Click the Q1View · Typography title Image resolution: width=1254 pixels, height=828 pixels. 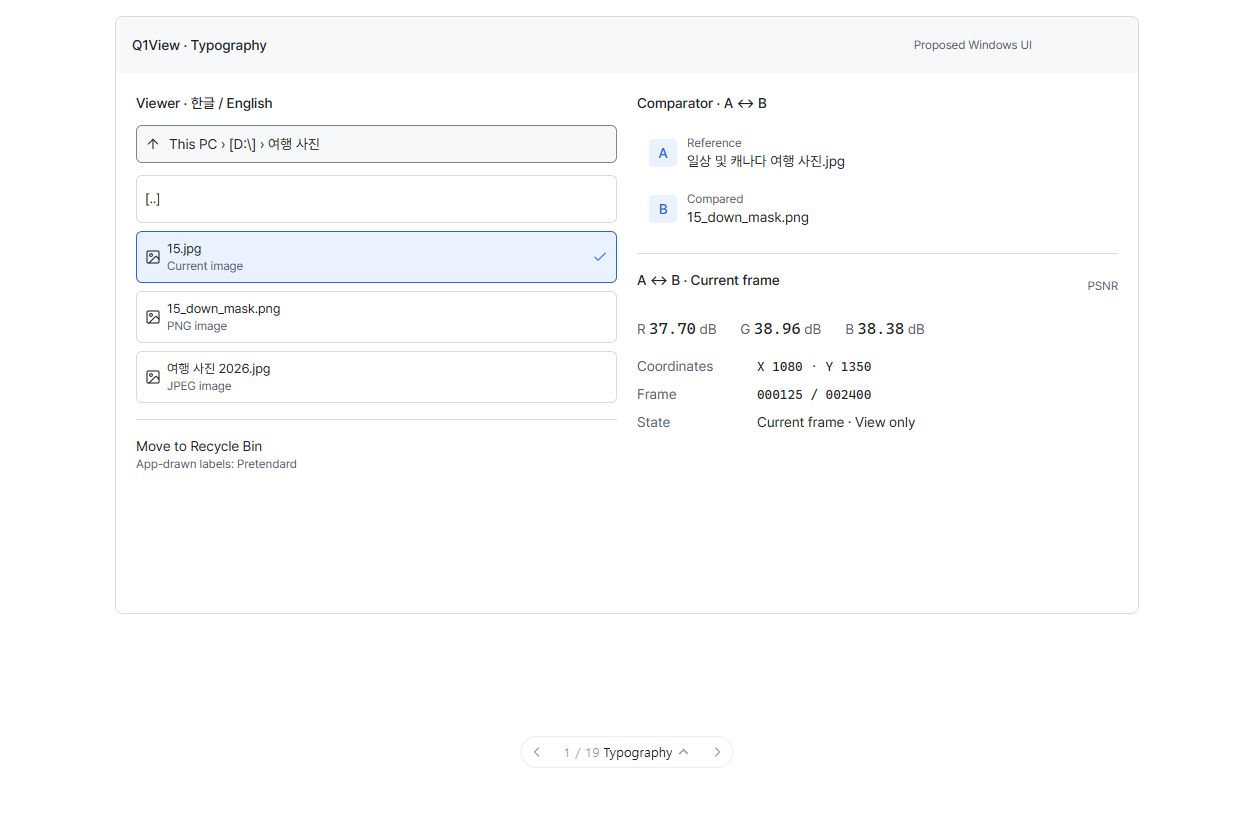[199, 45]
